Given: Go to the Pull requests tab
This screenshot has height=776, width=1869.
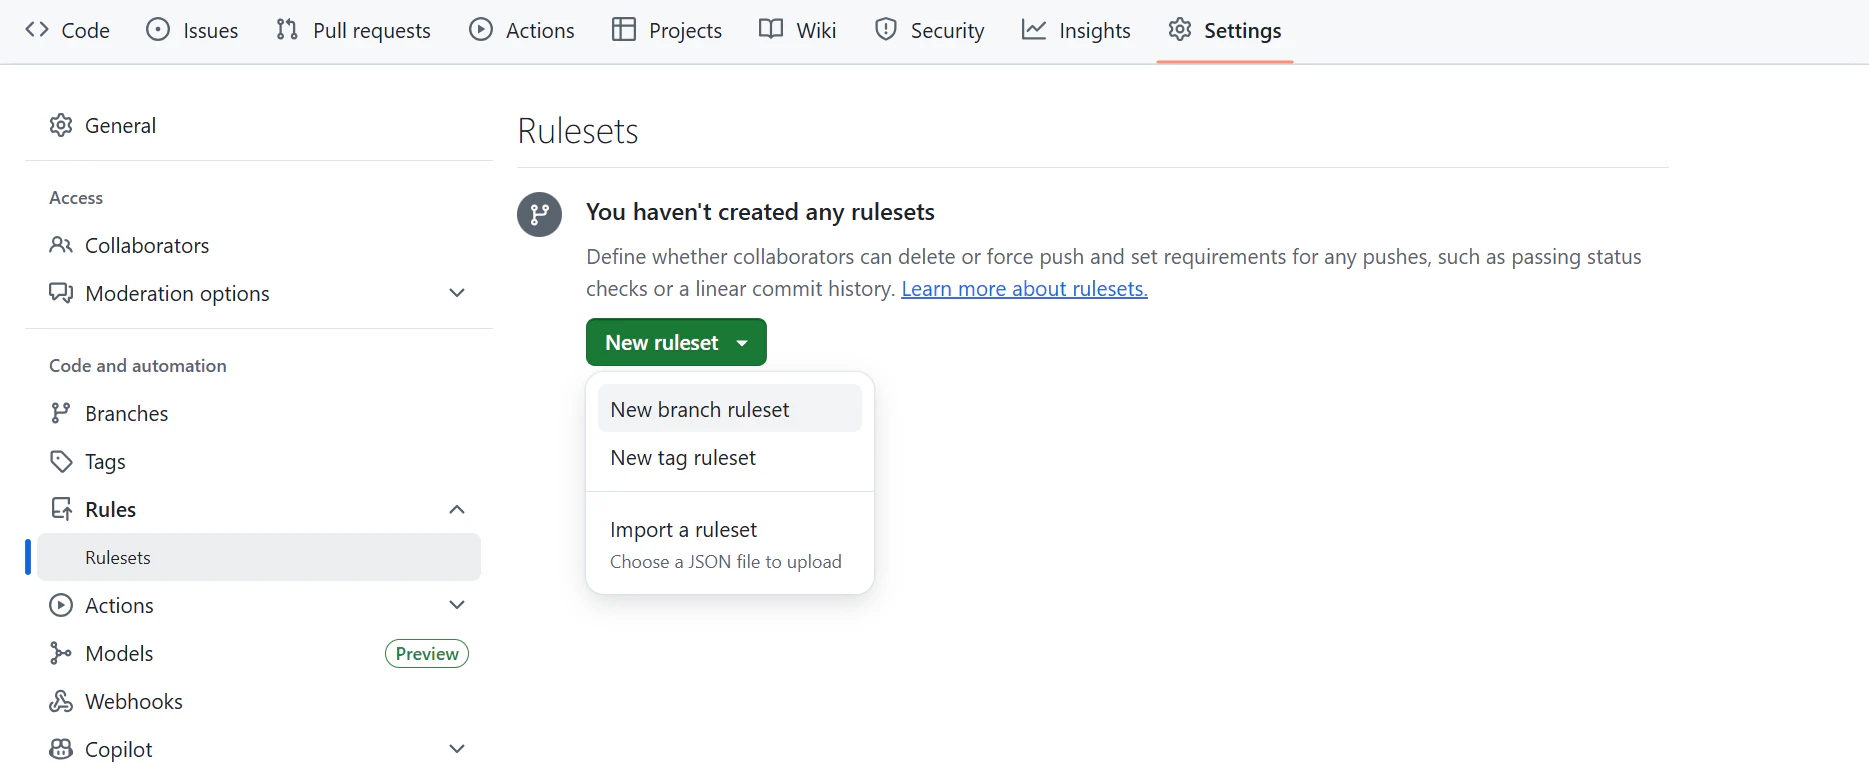Looking at the screenshot, I should pyautogui.click(x=353, y=30).
